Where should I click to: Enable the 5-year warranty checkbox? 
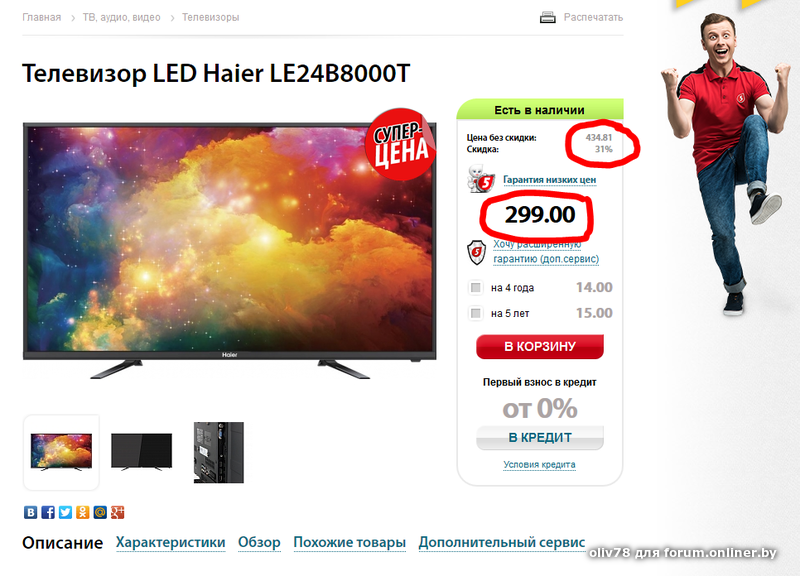tap(476, 313)
